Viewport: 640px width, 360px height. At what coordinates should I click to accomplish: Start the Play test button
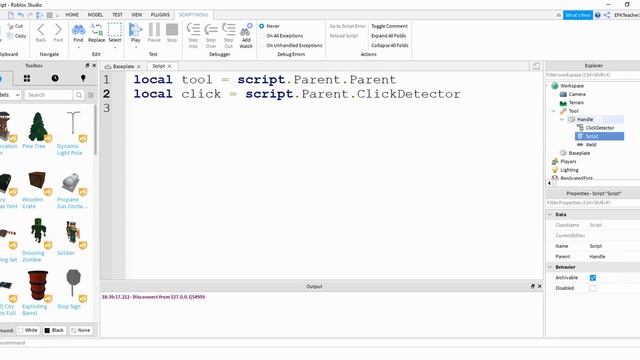click(x=136, y=29)
